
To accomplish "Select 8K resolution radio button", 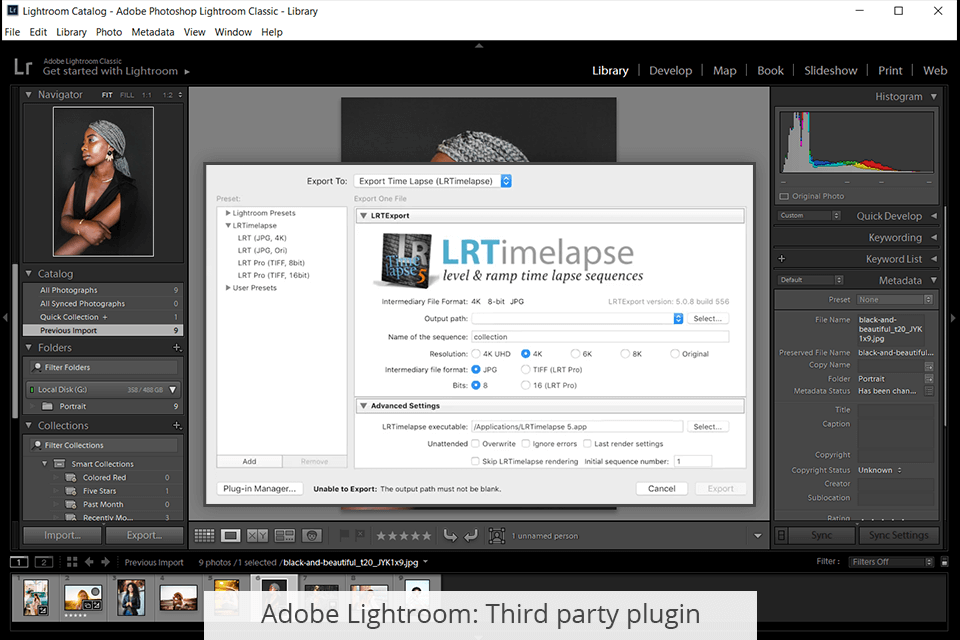I will tap(625, 354).
